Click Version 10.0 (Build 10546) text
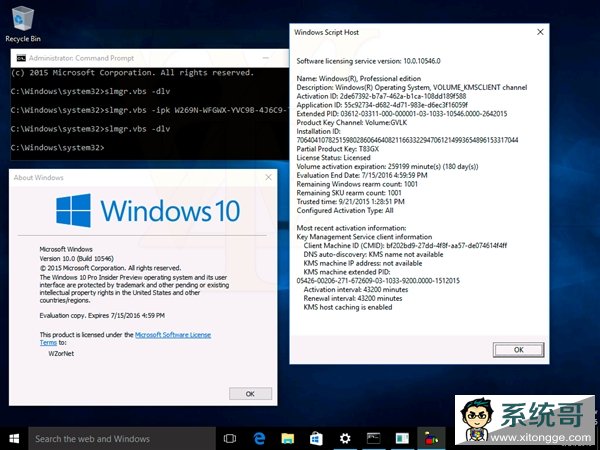 77,259
